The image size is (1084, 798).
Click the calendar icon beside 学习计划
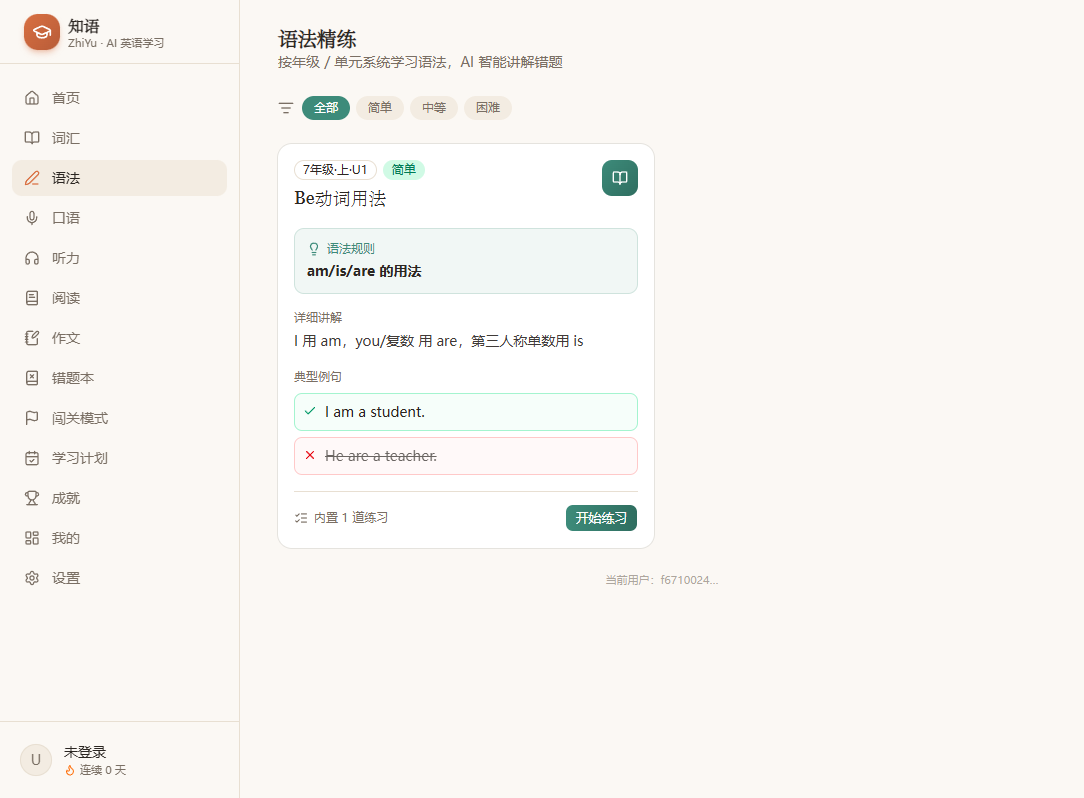coord(32,458)
